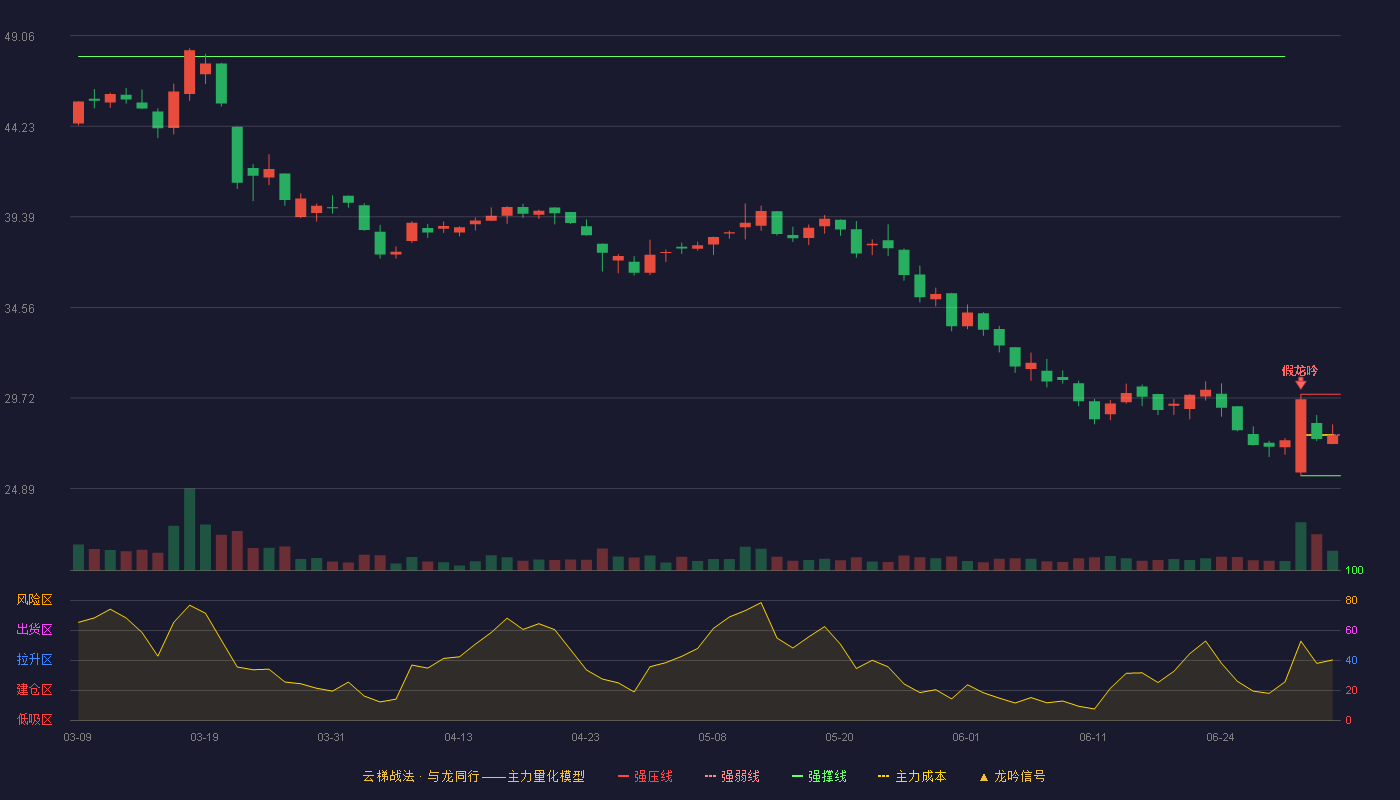Image resolution: width=1400 pixels, height=800 pixels.
Task: Click the 建仓区 zone label
Action: [34, 690]
